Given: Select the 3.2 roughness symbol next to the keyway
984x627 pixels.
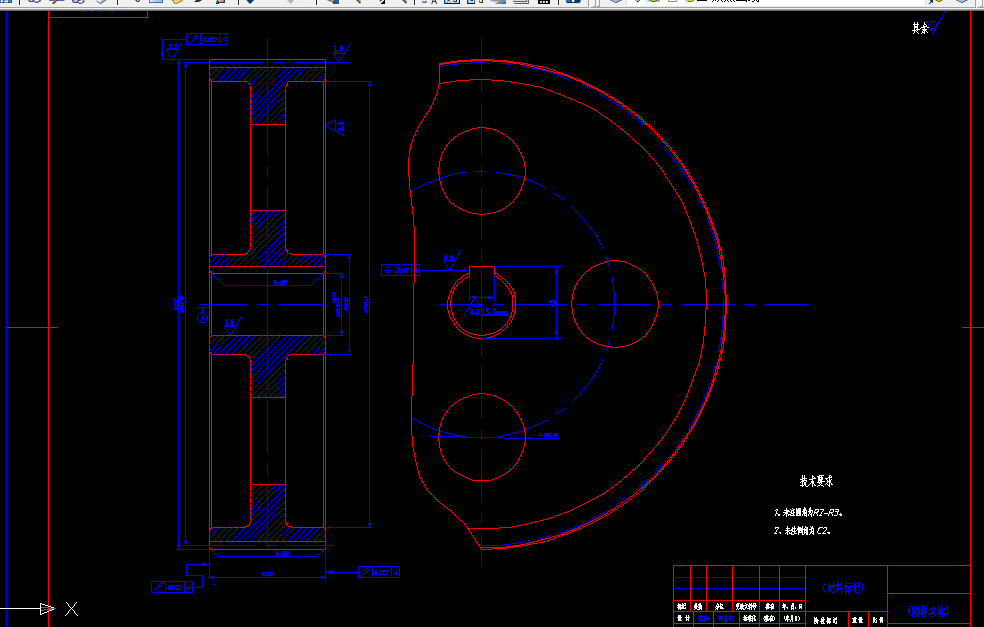Looking at the screenshot, I should click(450, 260).
